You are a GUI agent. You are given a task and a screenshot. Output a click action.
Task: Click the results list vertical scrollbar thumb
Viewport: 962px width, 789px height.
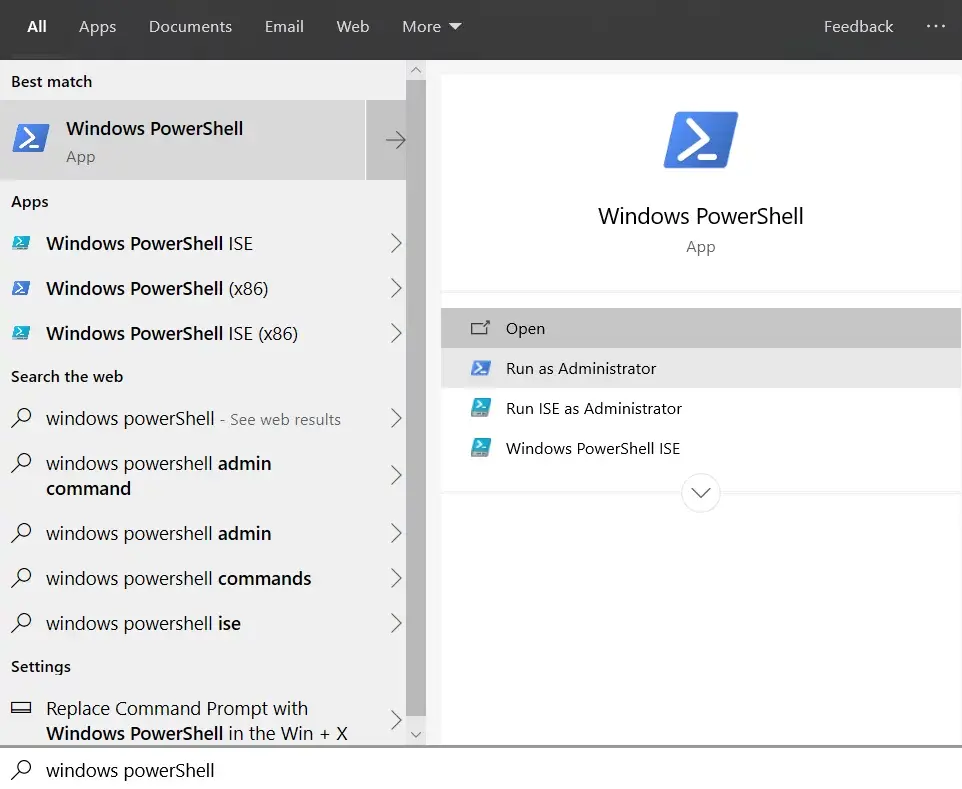tap(416, 398)
